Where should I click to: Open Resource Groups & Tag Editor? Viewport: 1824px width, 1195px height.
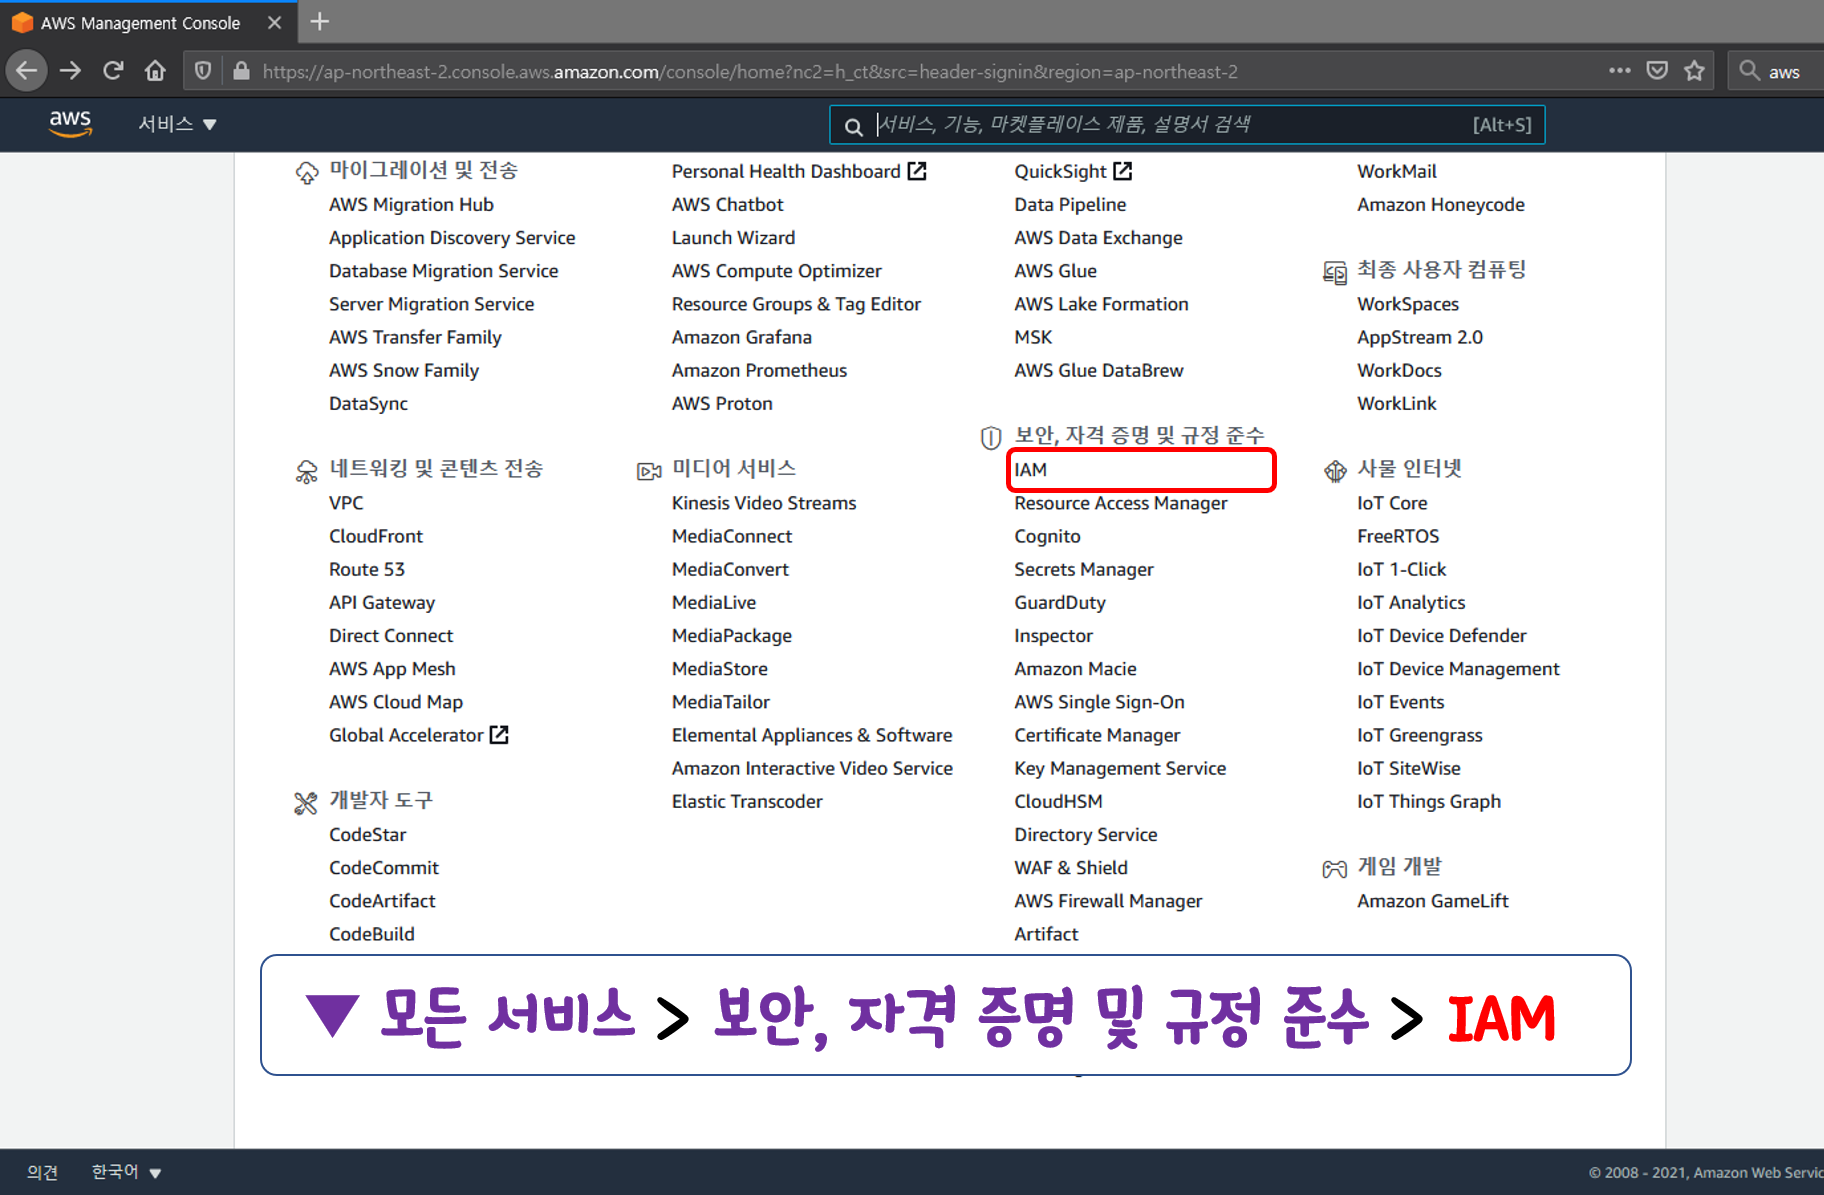[x=796, y=304]
